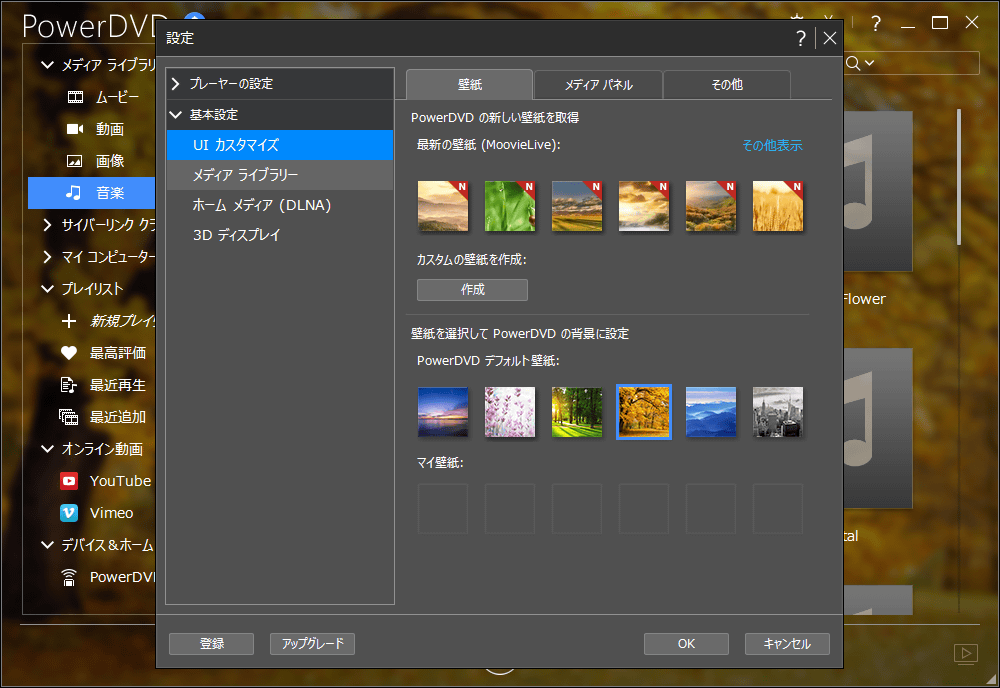The height and width of the screenshot is (688, 1000).
Task: Click the Flower album label behind the dialog
Action: [x=864, y=299]
